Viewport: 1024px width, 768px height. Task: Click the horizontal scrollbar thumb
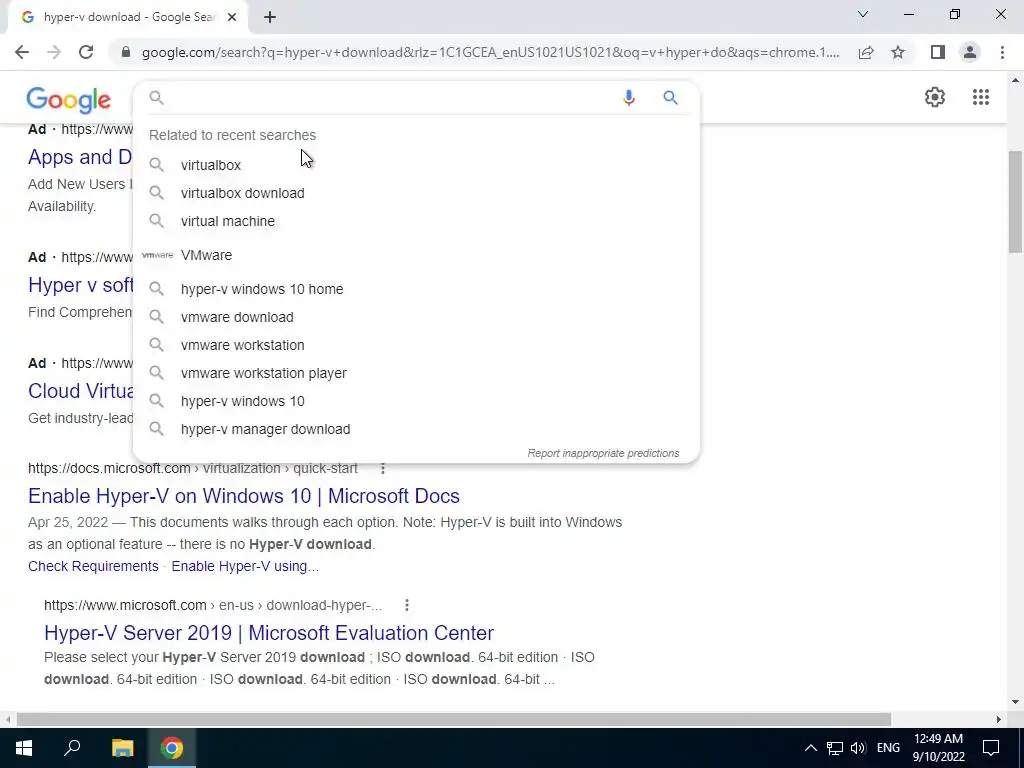(x=453, y=720)
